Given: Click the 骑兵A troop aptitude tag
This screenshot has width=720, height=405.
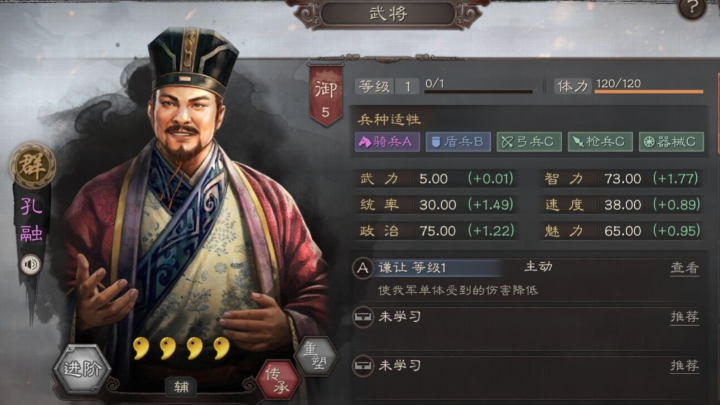Looking at the screenshot, I should click(387, 142).
